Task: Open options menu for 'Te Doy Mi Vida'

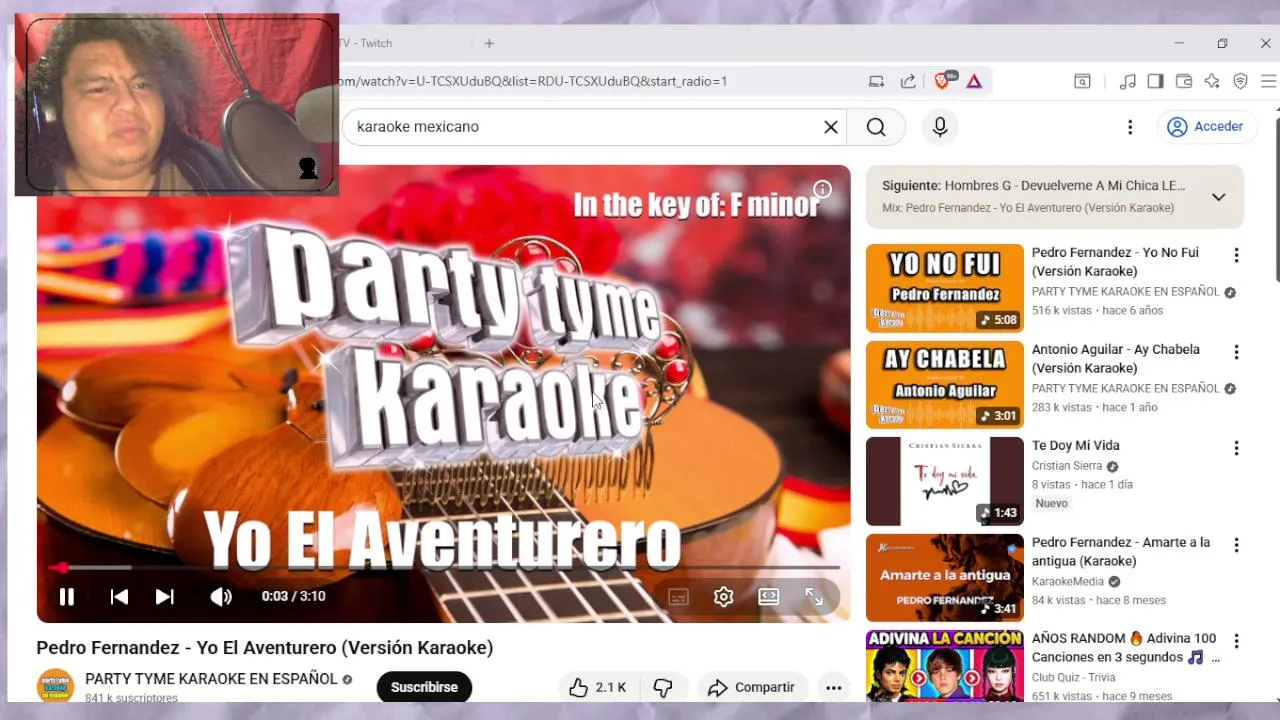Action: tap(1236, 448)
